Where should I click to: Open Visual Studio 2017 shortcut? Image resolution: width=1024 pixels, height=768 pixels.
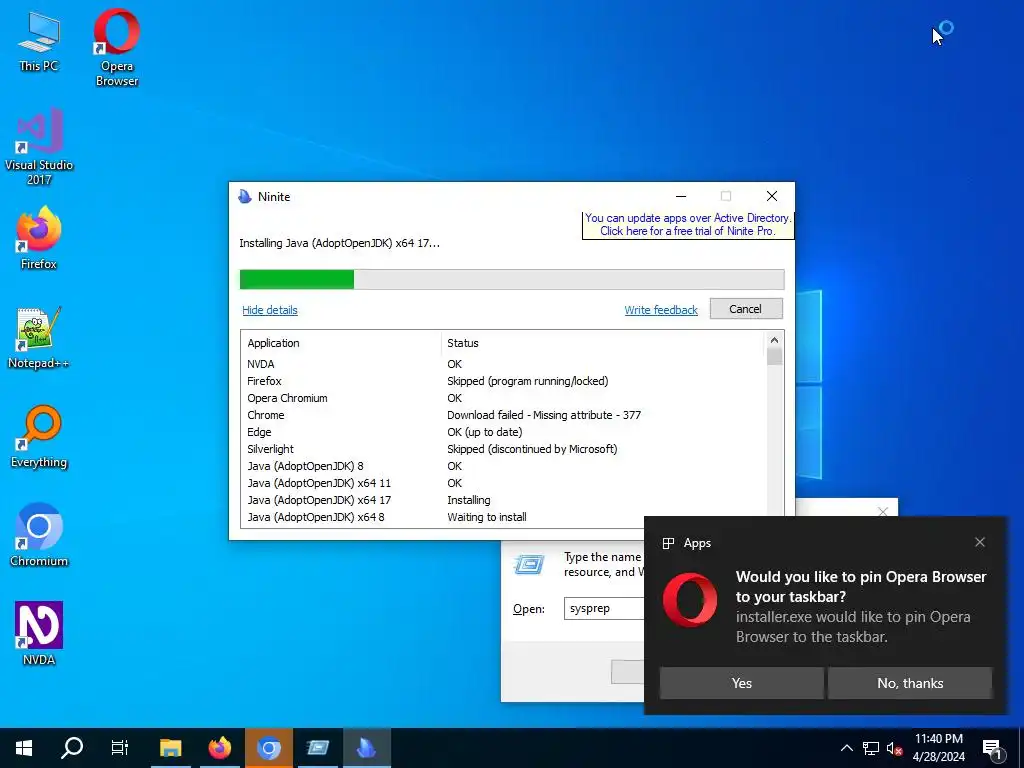tap(39, 147)
